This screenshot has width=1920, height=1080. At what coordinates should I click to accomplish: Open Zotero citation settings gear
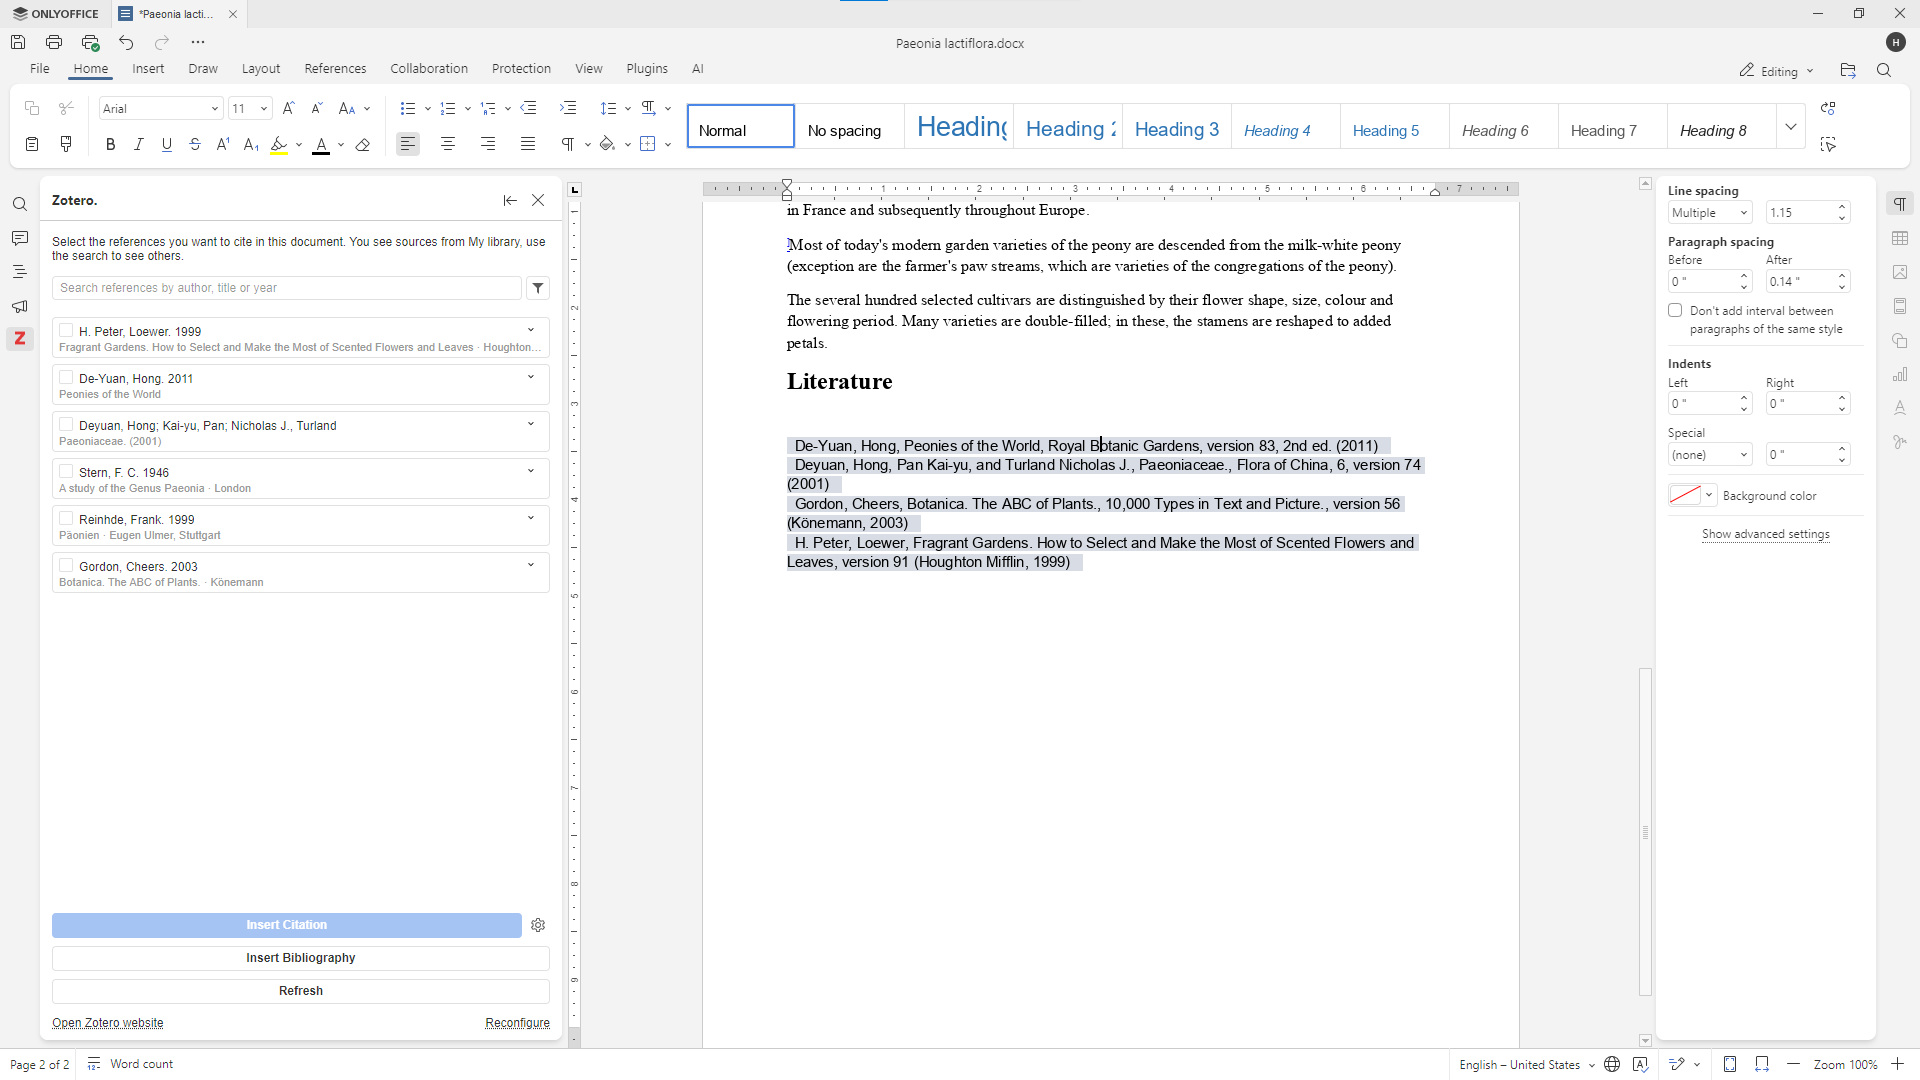point(538,925)
